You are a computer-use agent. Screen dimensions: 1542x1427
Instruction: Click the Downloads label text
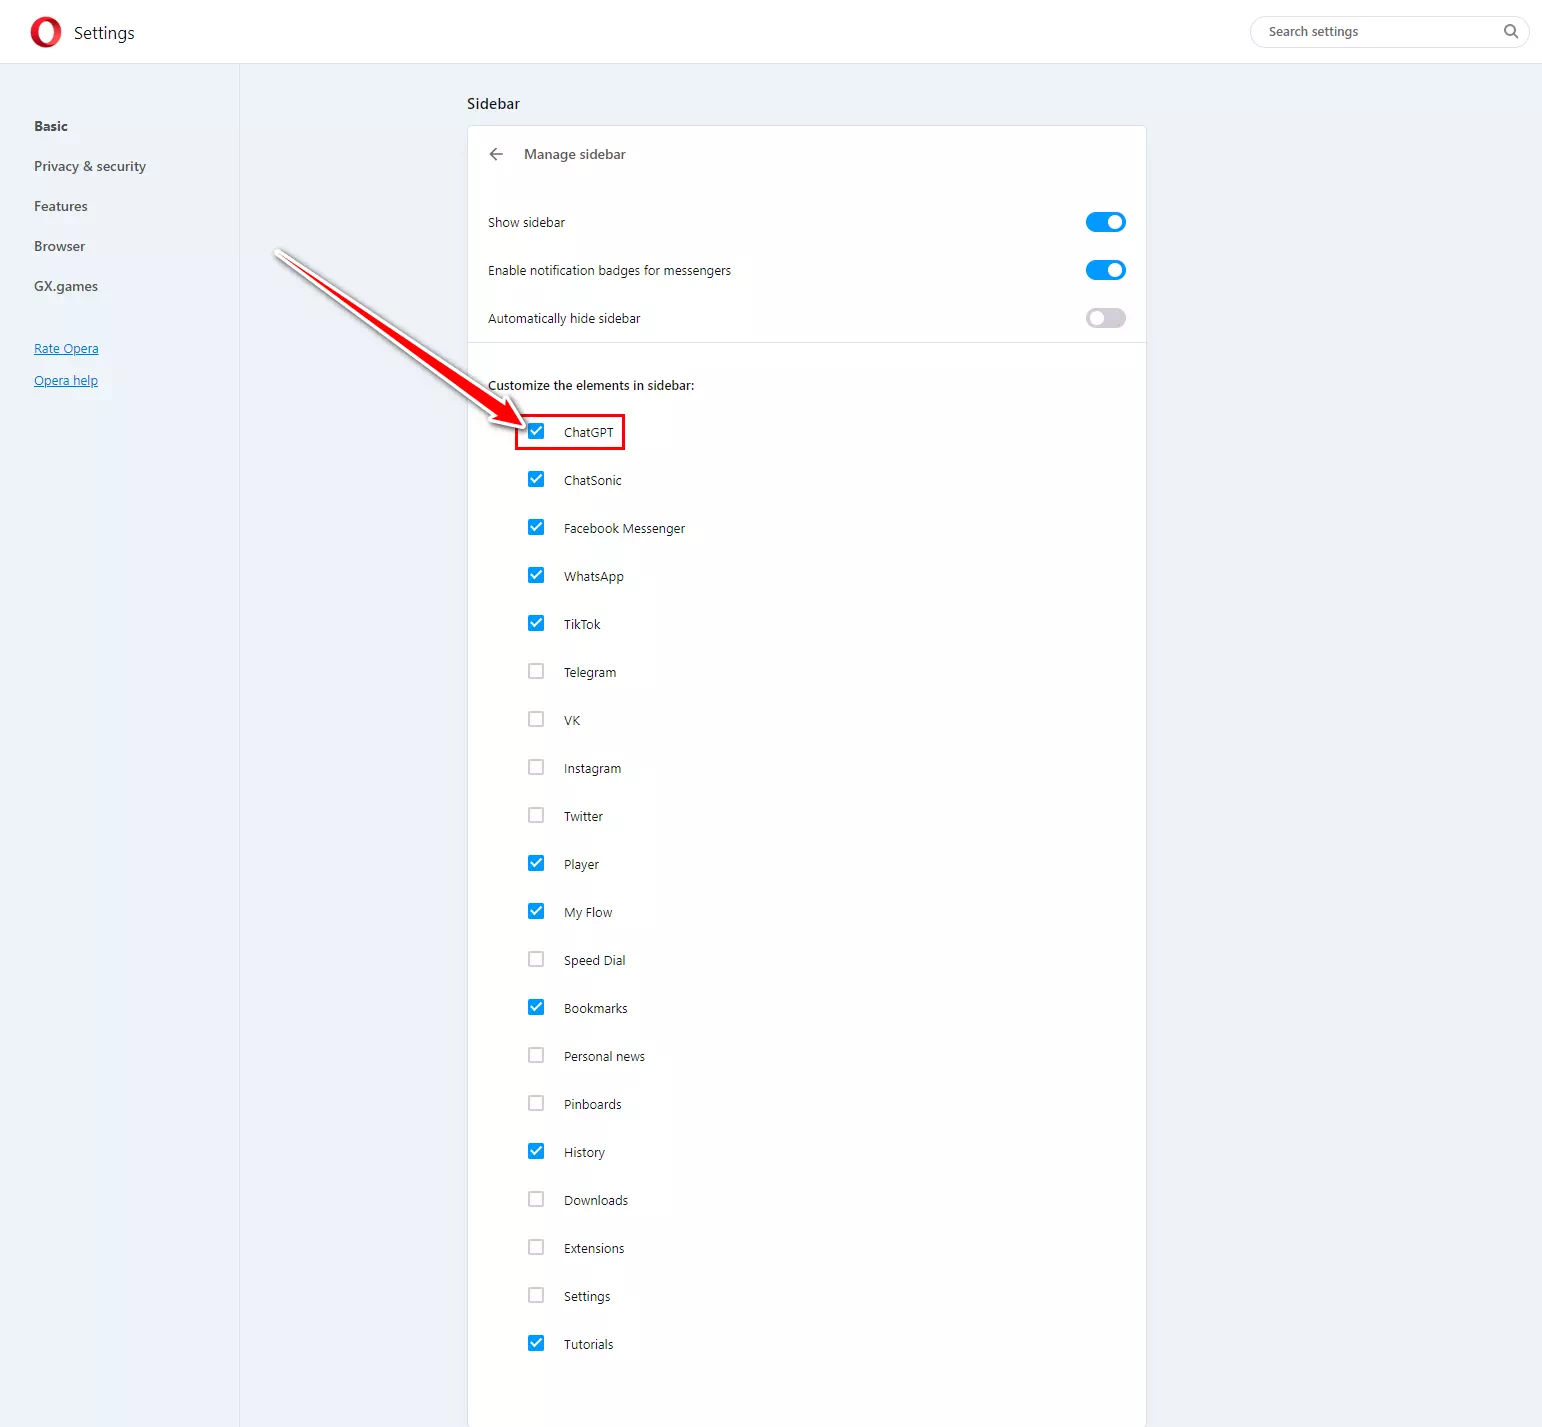[x=596, y=1200]
